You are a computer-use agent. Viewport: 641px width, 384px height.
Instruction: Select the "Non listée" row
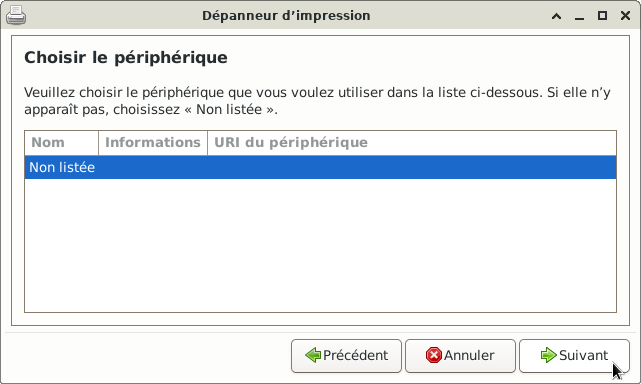click(x=320, y=167)
